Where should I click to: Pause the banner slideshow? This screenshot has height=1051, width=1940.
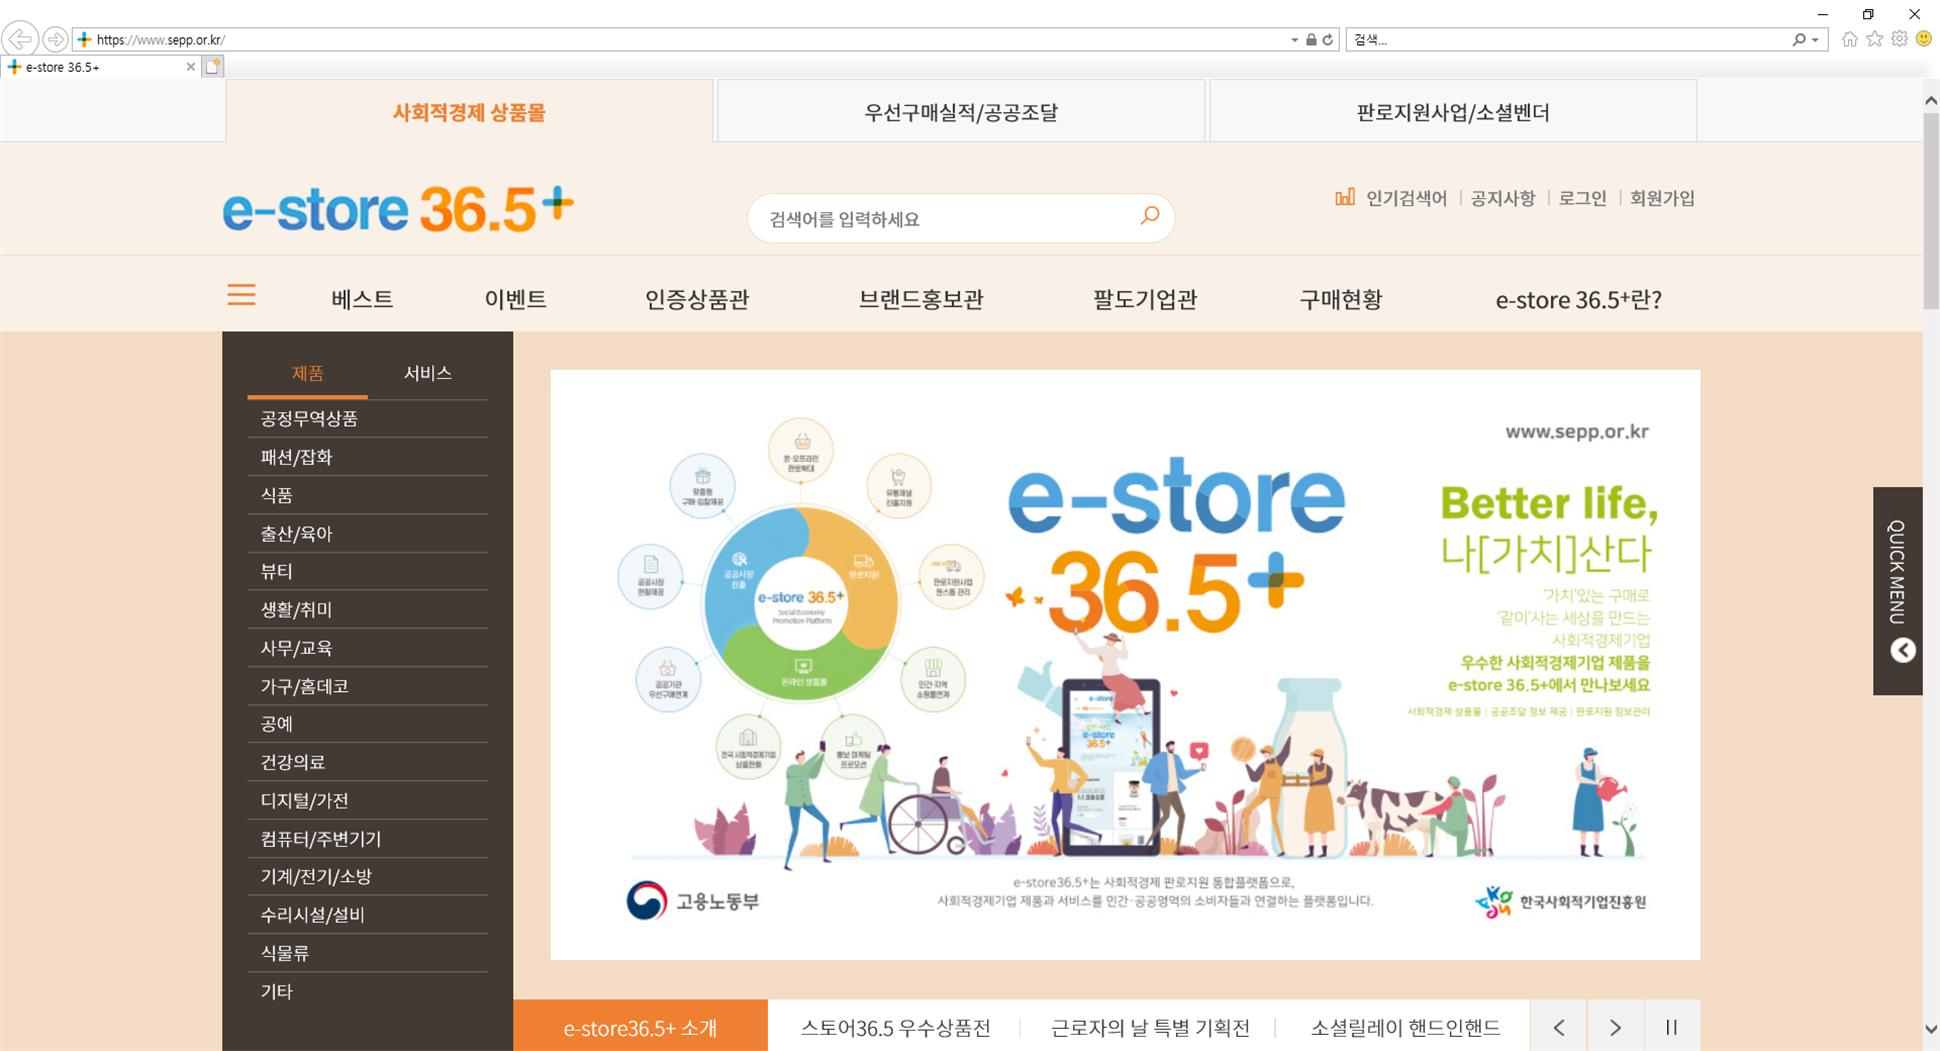point(1671,1027)
